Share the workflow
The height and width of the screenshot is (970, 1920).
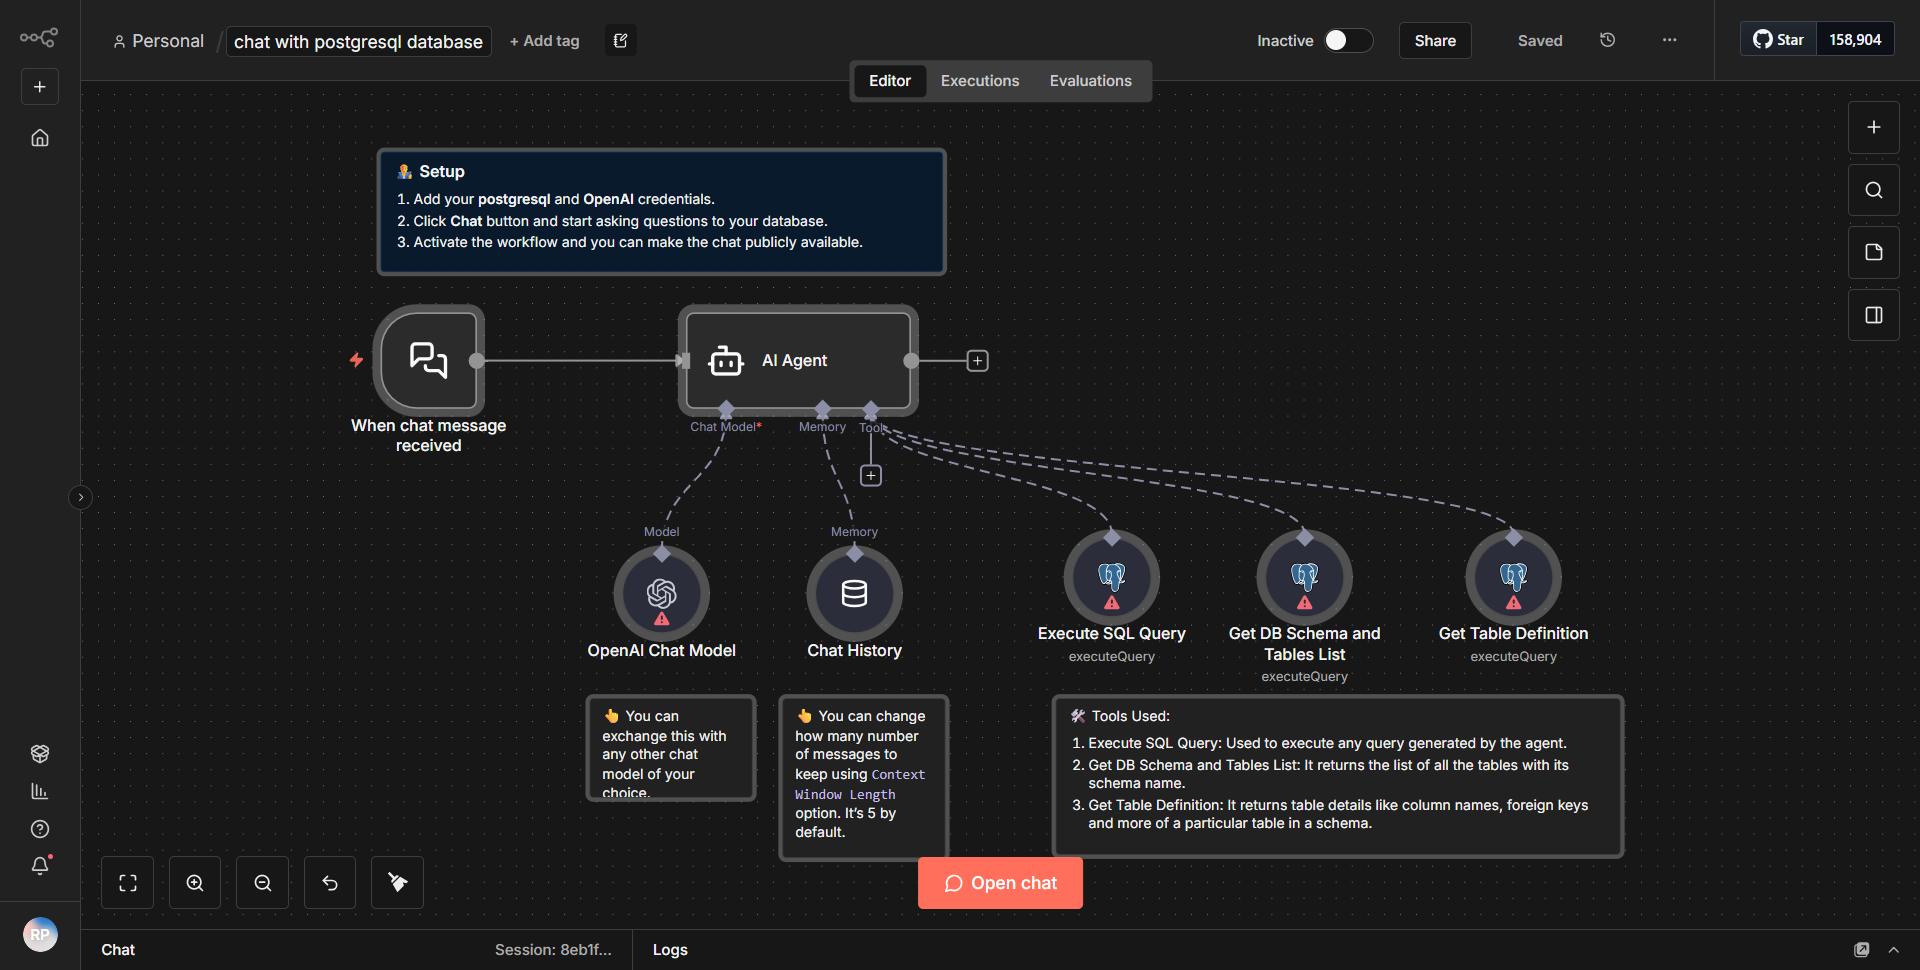(x=1434, y=40)
